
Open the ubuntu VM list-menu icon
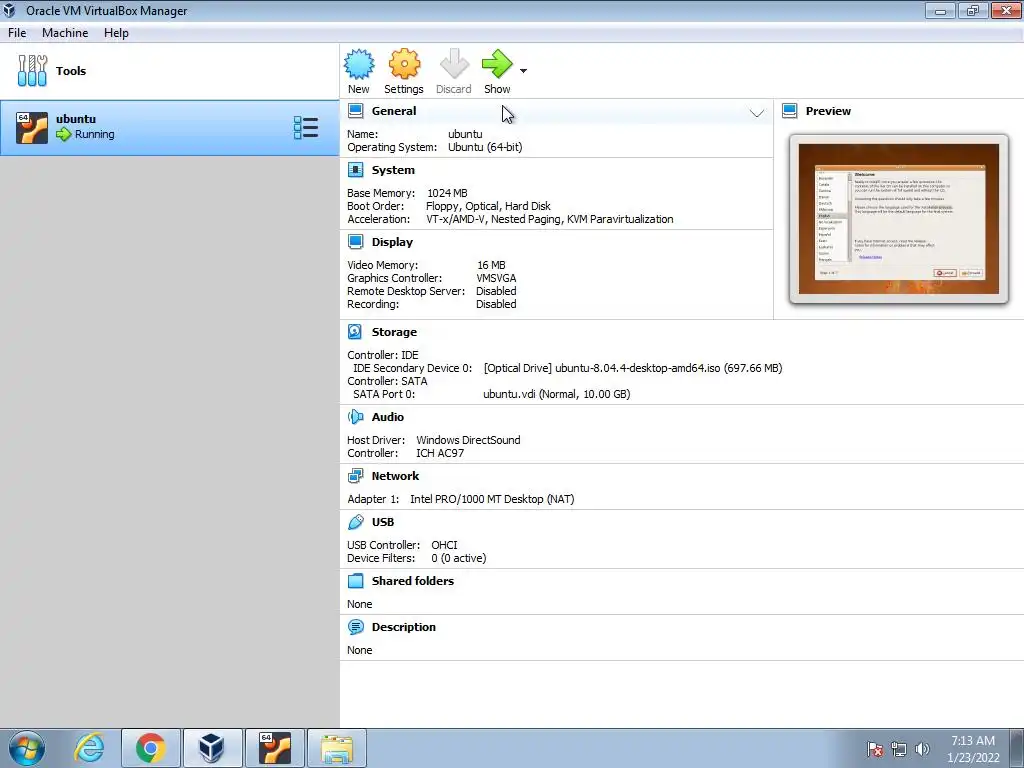(x=306, y=127)
